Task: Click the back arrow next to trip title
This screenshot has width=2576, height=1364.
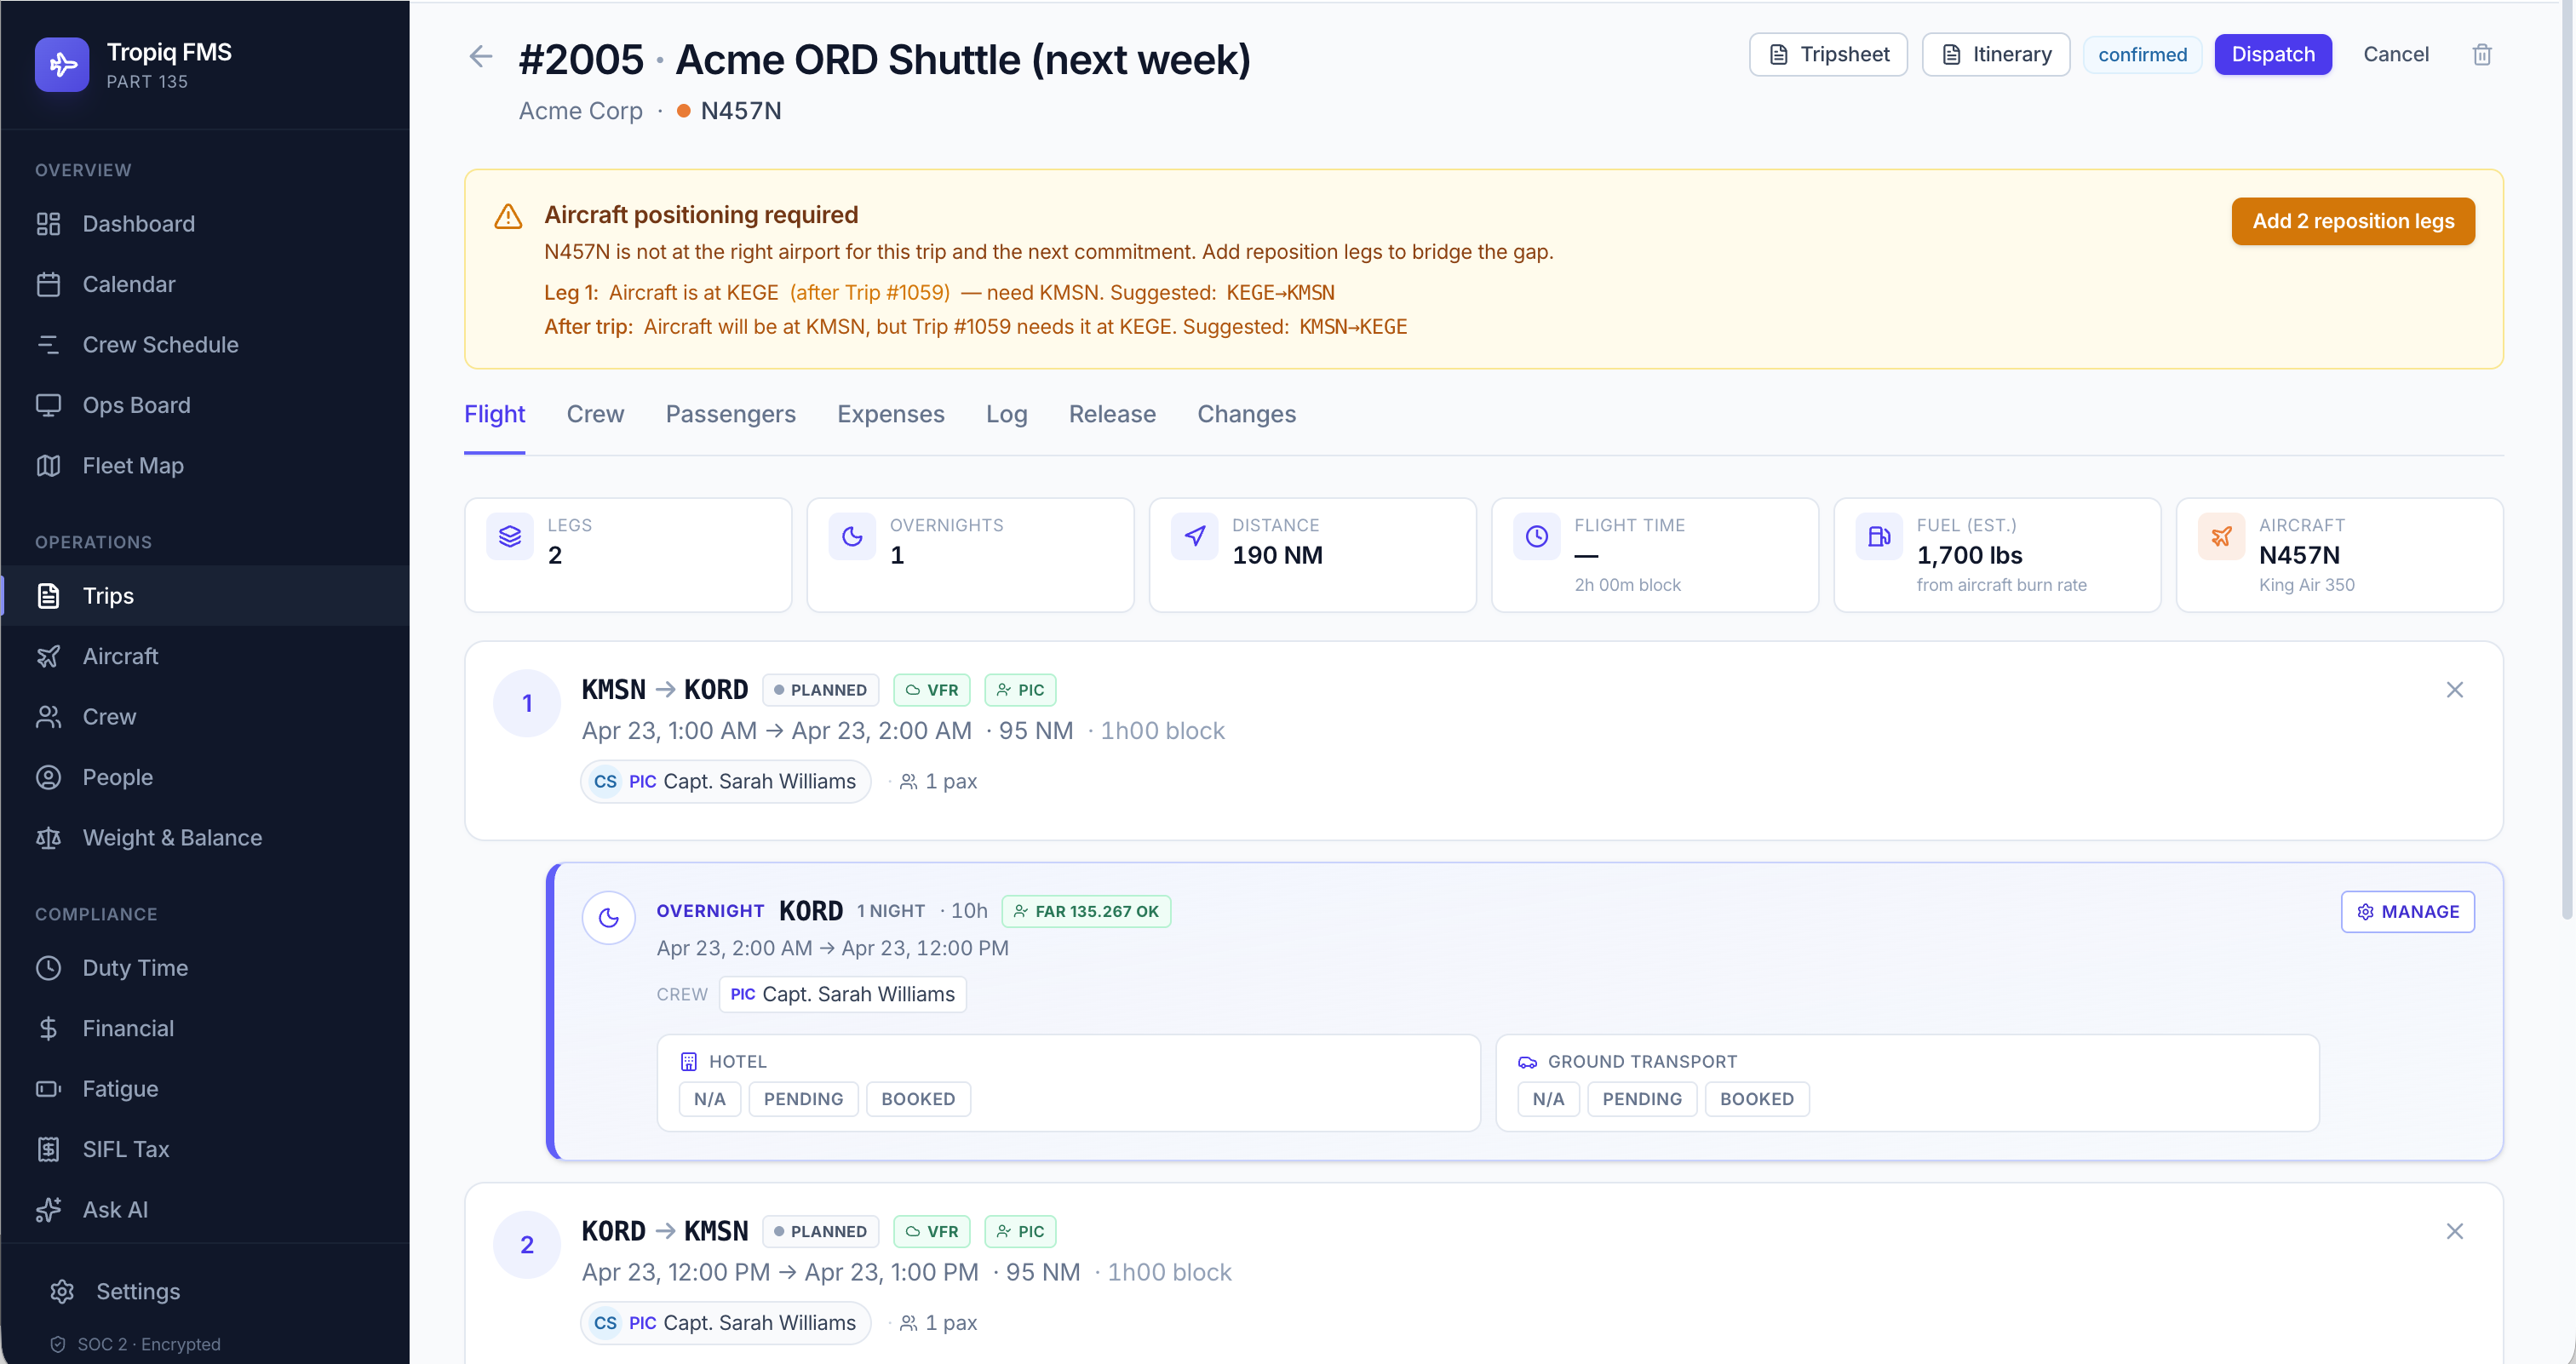Action: (x=481, y=56)
